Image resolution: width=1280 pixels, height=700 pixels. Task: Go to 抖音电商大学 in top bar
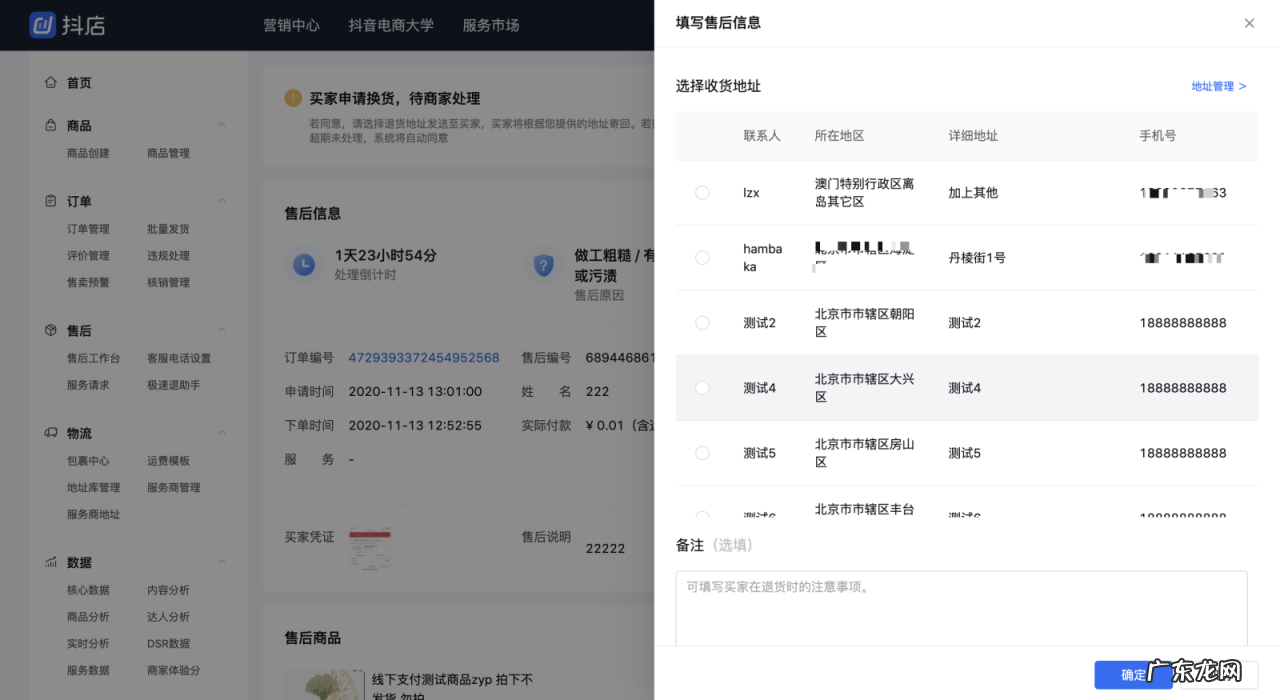point(391,25)
